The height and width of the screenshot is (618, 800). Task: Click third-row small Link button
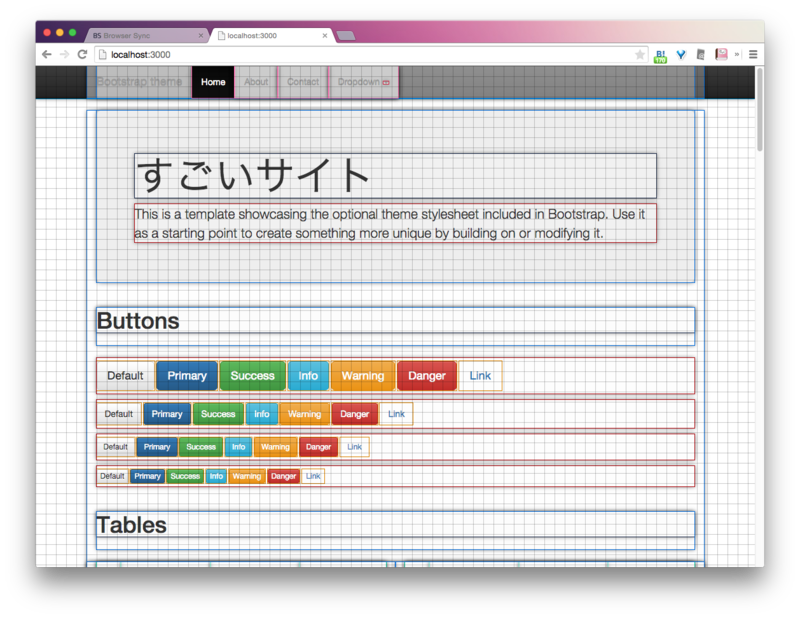pyautogui.click(x=355, y=447)
